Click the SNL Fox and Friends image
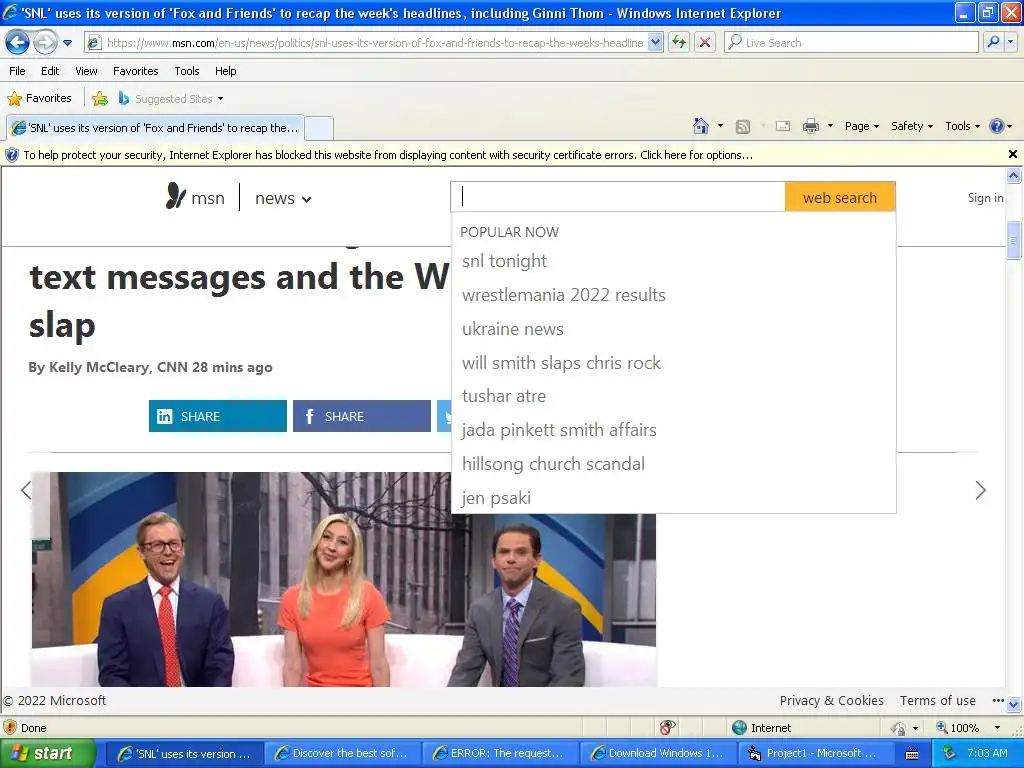 (344, 579)
